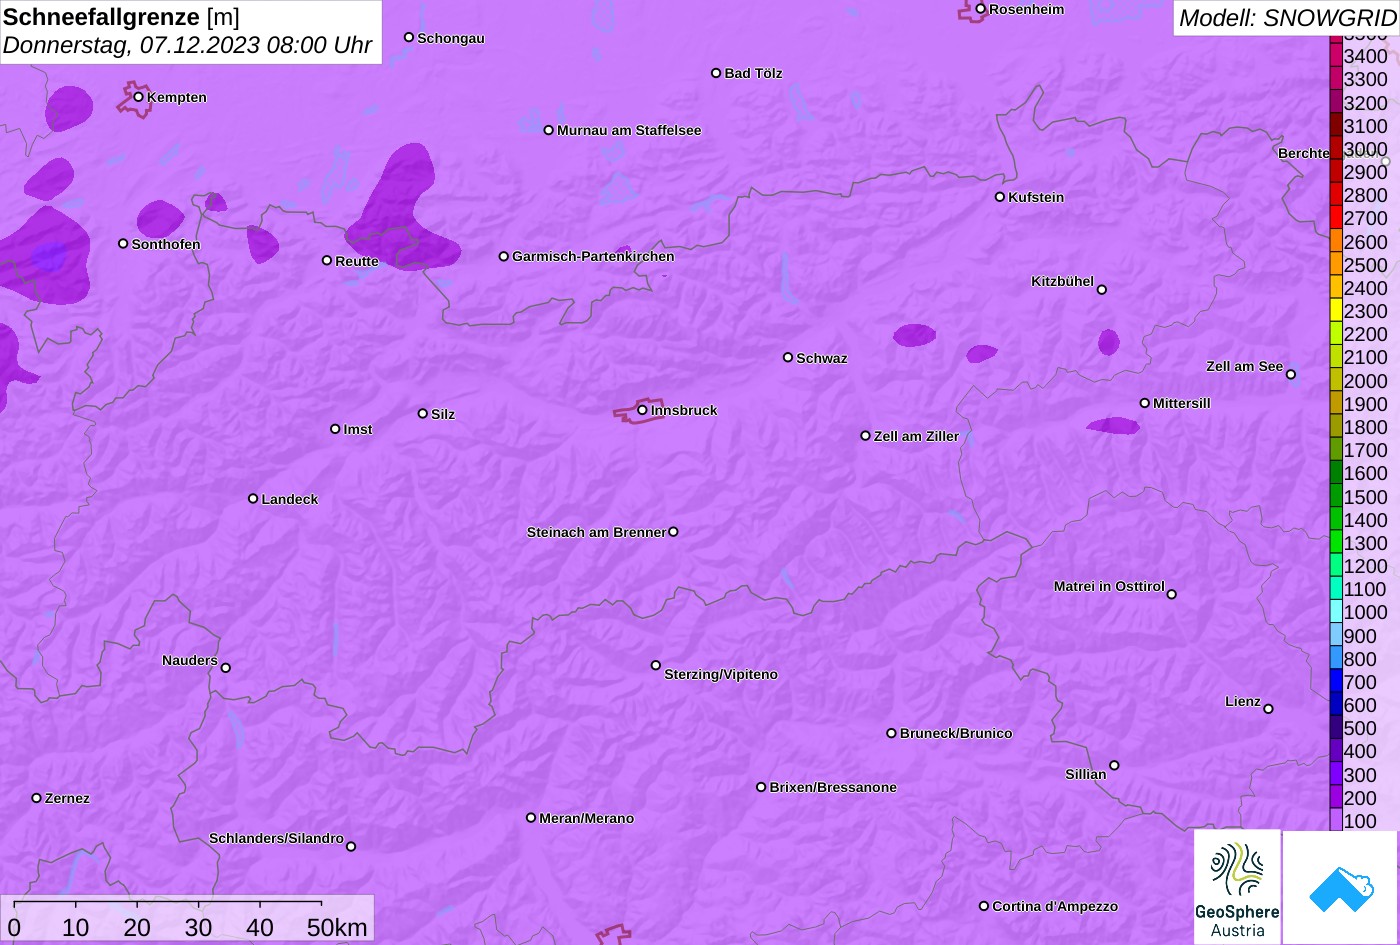
Task: Select the Lienz location marker dot
Action: (1268, 709)
